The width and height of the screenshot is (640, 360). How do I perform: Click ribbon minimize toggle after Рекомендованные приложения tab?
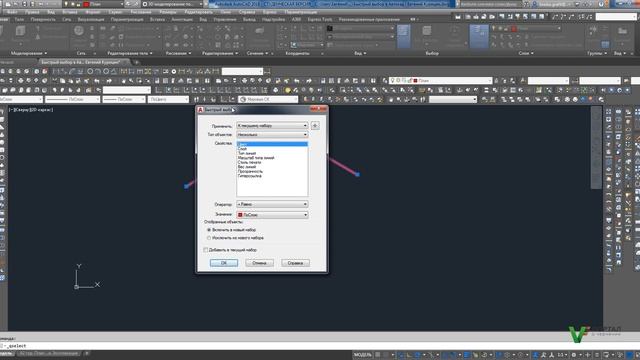[x=413, y=19]
